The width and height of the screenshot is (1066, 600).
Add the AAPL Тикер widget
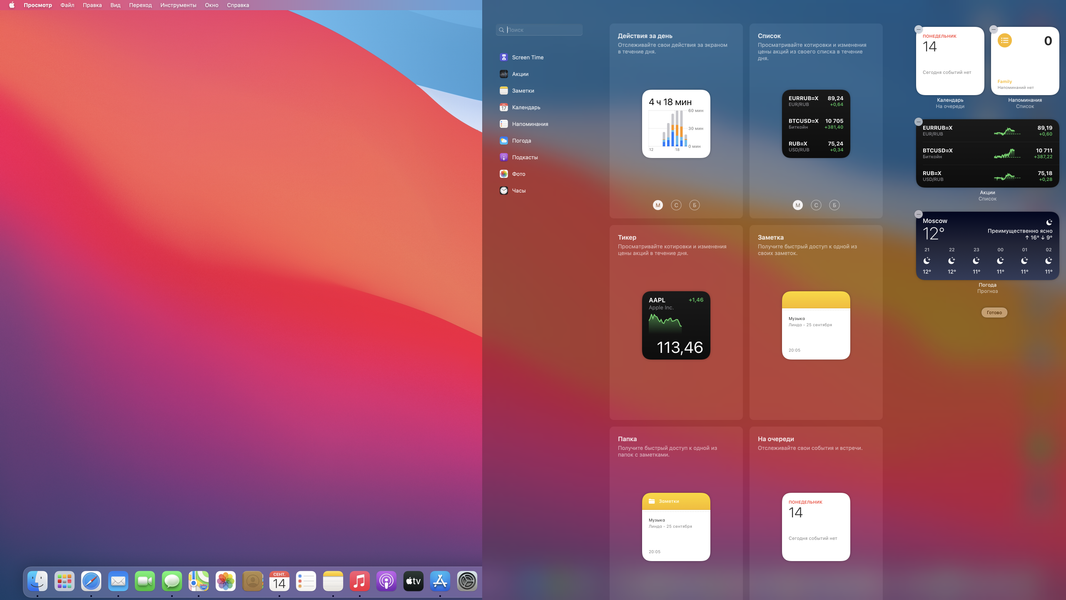click(x=676, y=325)
